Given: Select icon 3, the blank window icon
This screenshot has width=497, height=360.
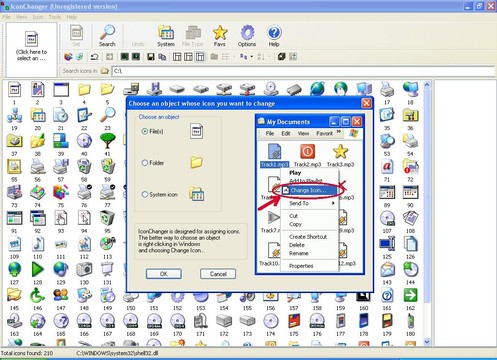Looking at the screenshot, I should 61,90.
